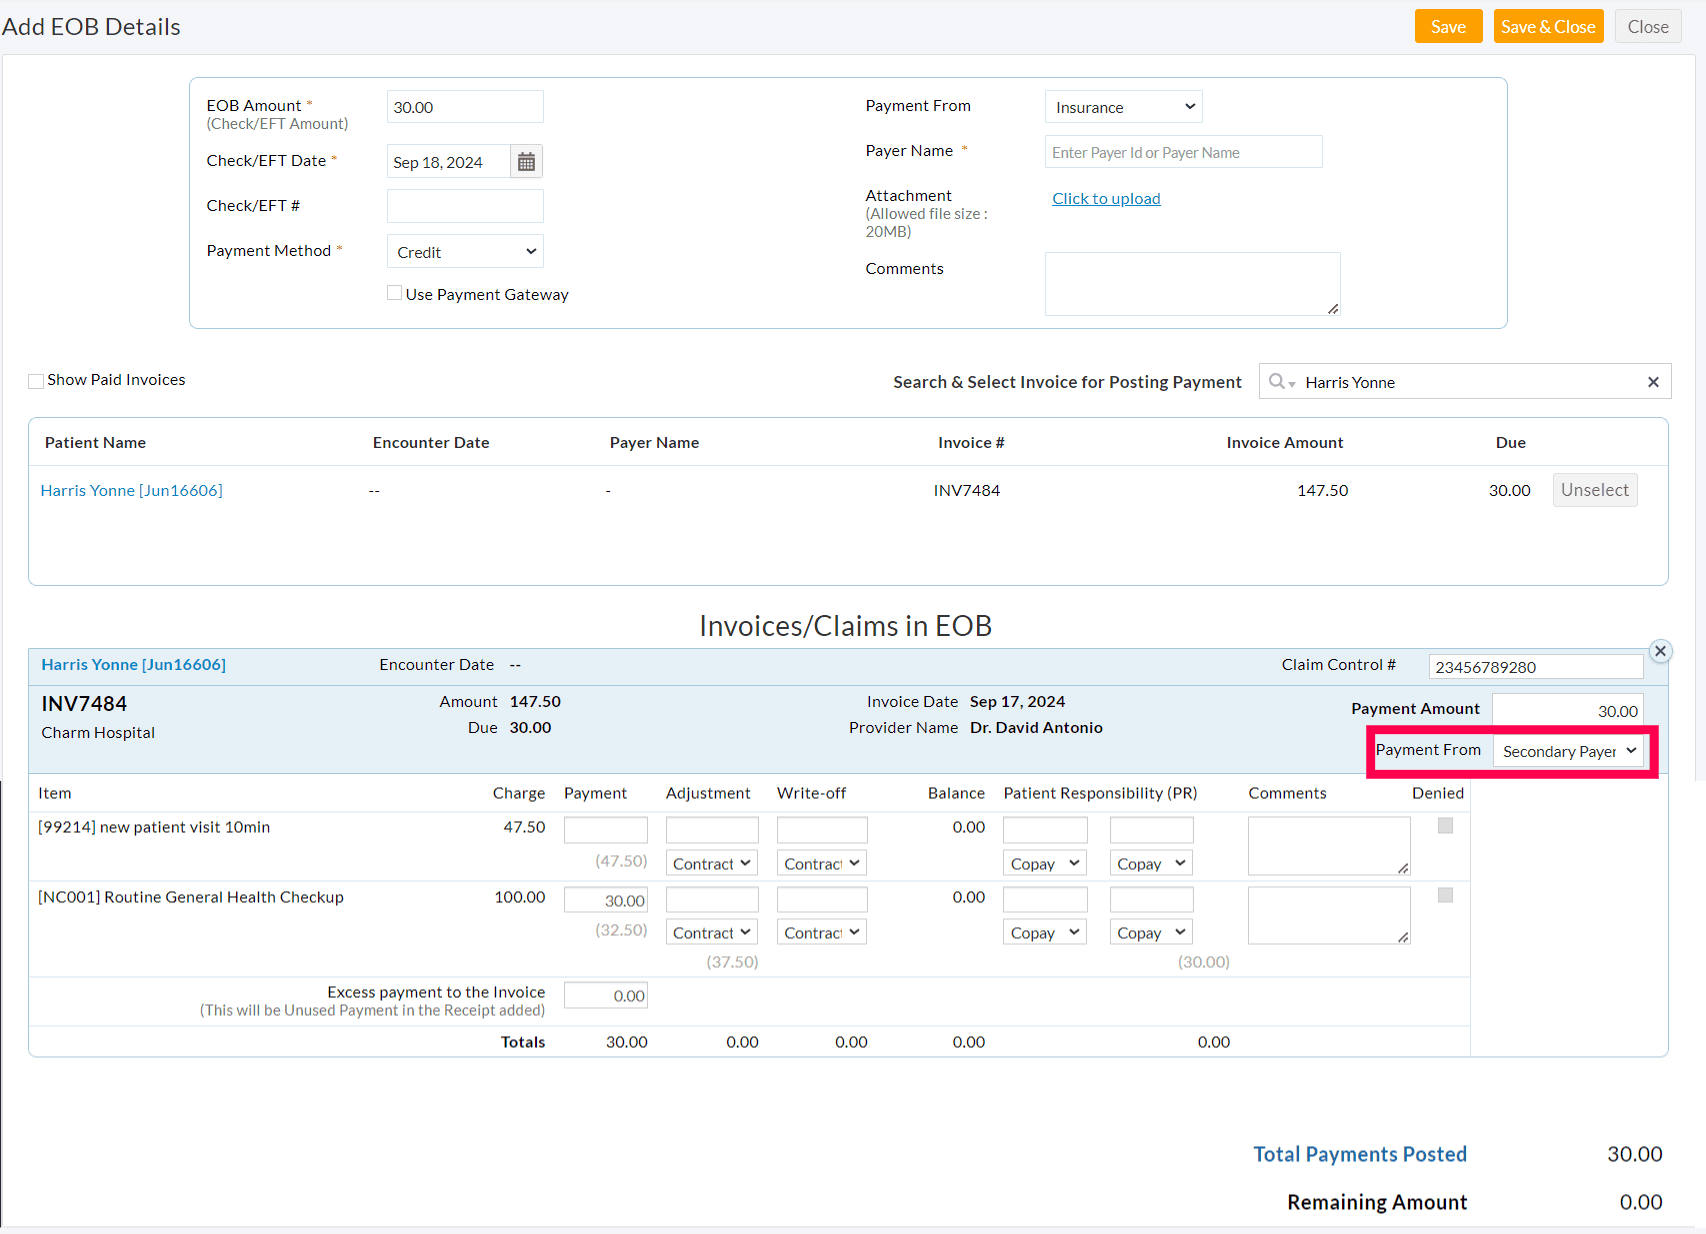Open the Payment From Insurance dropdown
Viewport: 1706px width, 1234px height.
click(1123, 106)
